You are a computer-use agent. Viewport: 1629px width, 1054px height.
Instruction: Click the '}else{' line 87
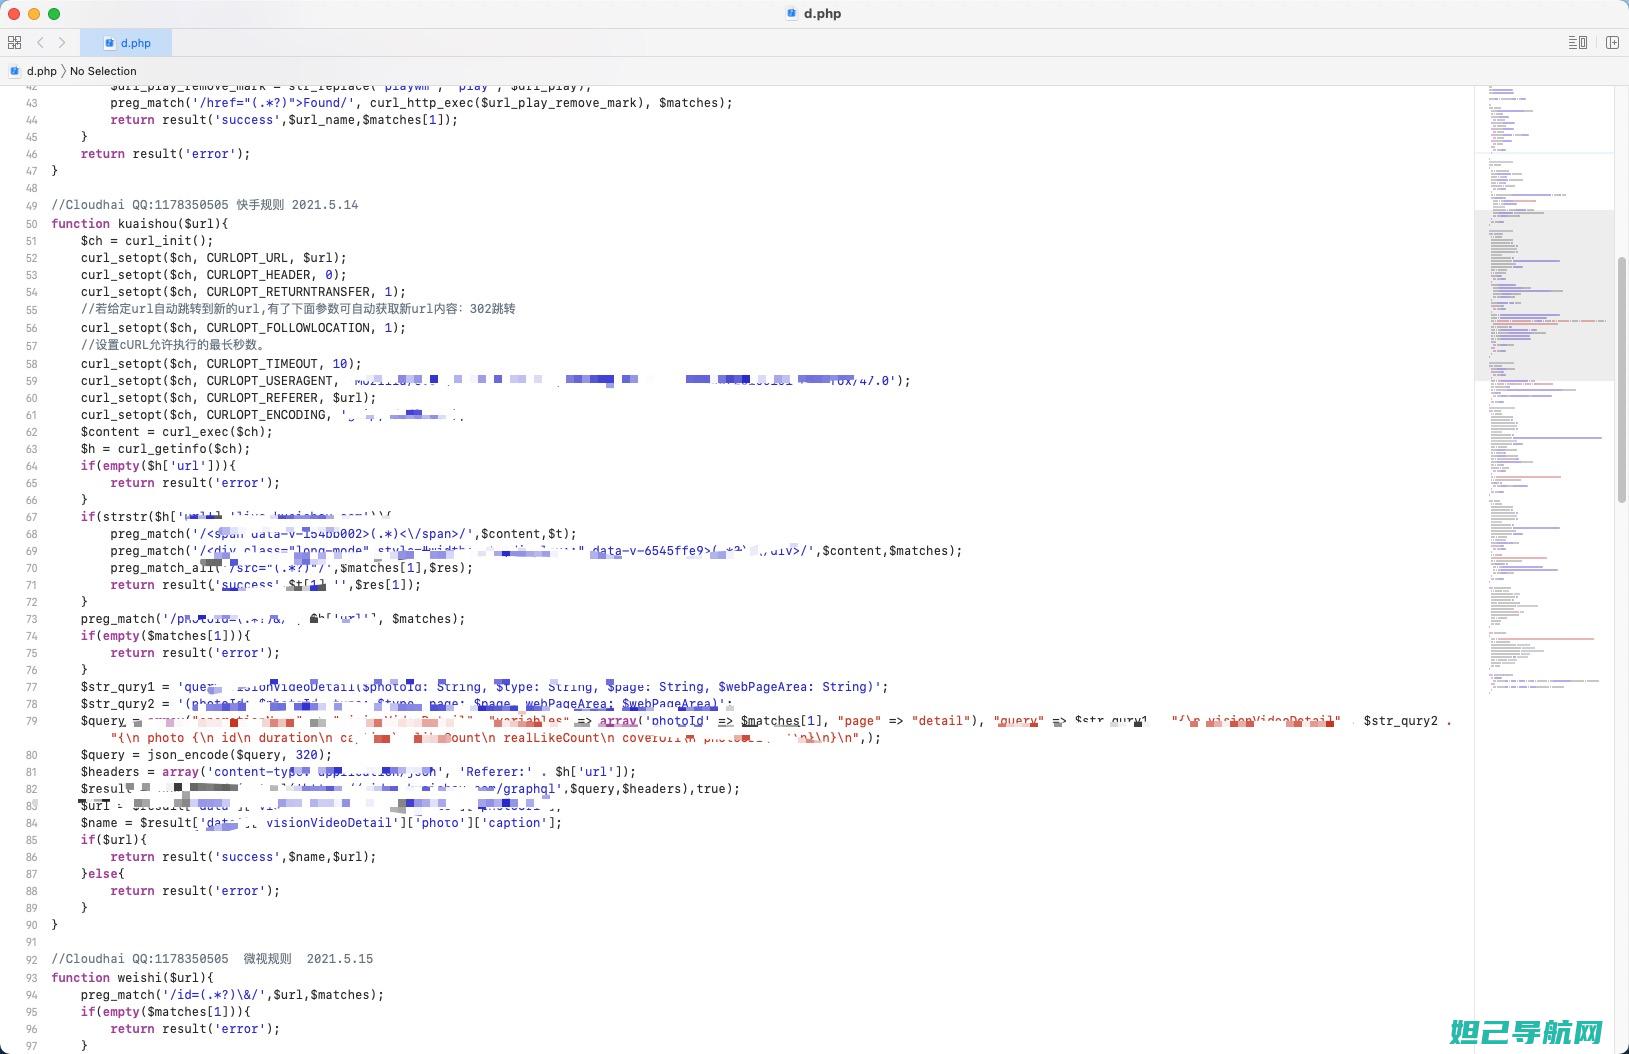[103, 874]
